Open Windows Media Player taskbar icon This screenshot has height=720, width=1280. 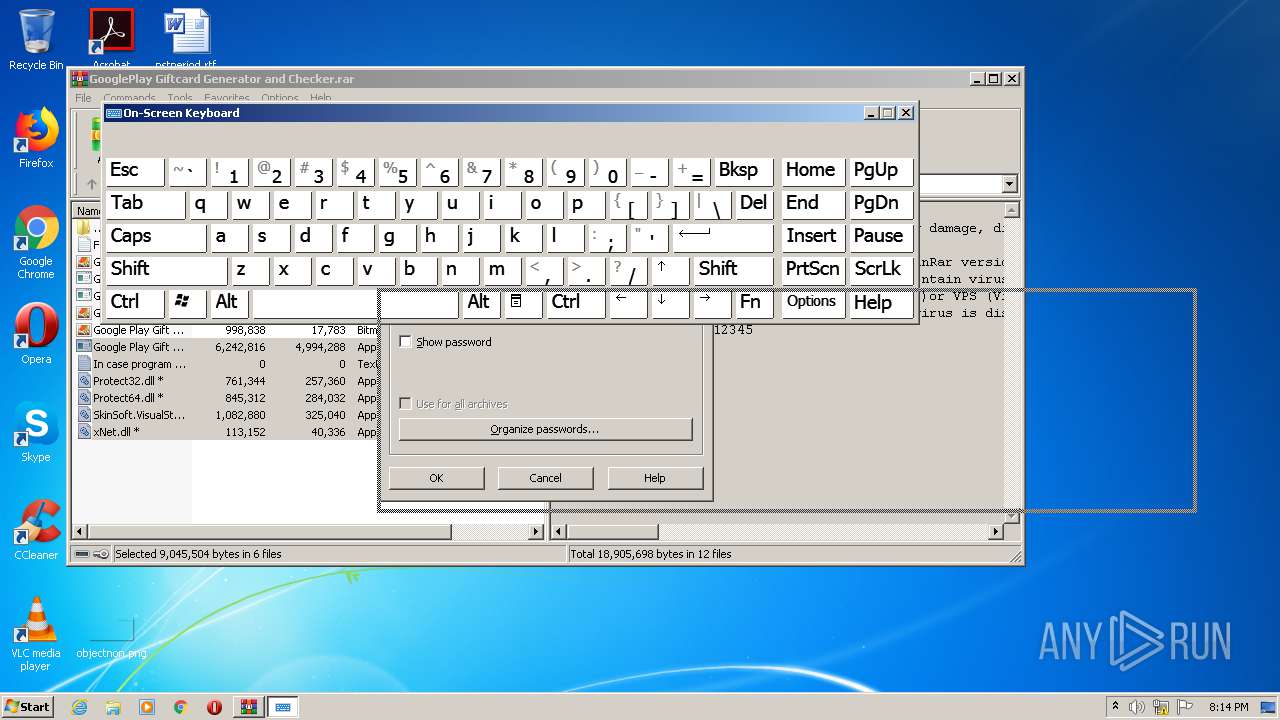coord(147,707)
